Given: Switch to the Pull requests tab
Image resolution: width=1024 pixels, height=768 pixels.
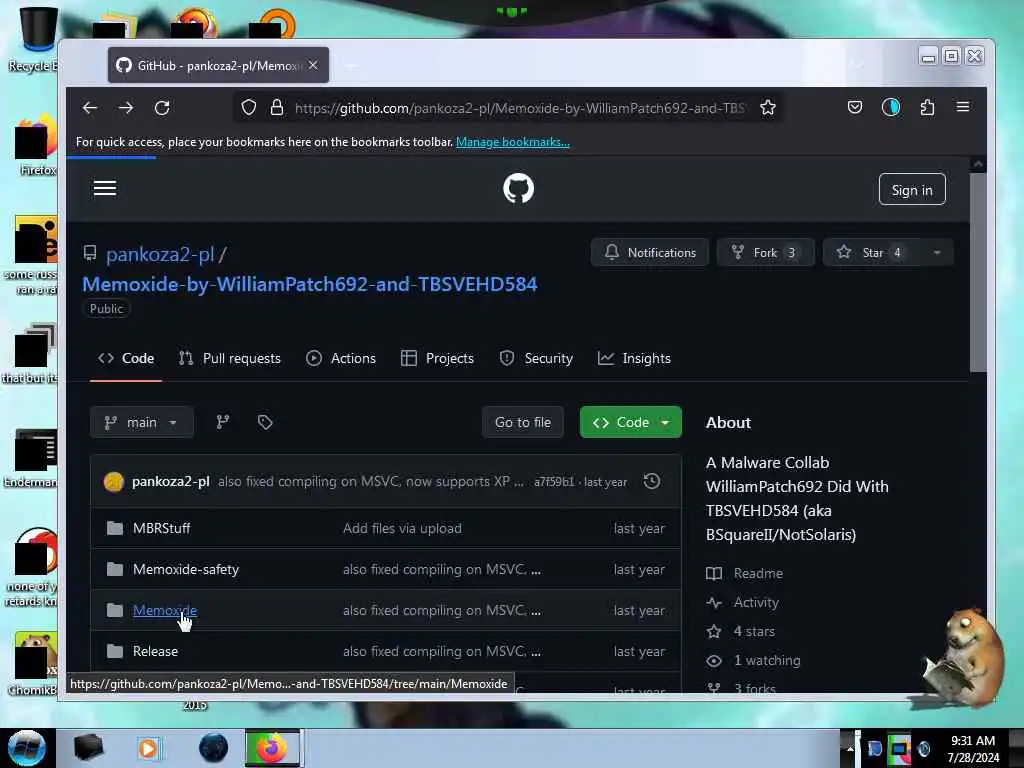Looking at the screenshot, I should coord(230,359).
